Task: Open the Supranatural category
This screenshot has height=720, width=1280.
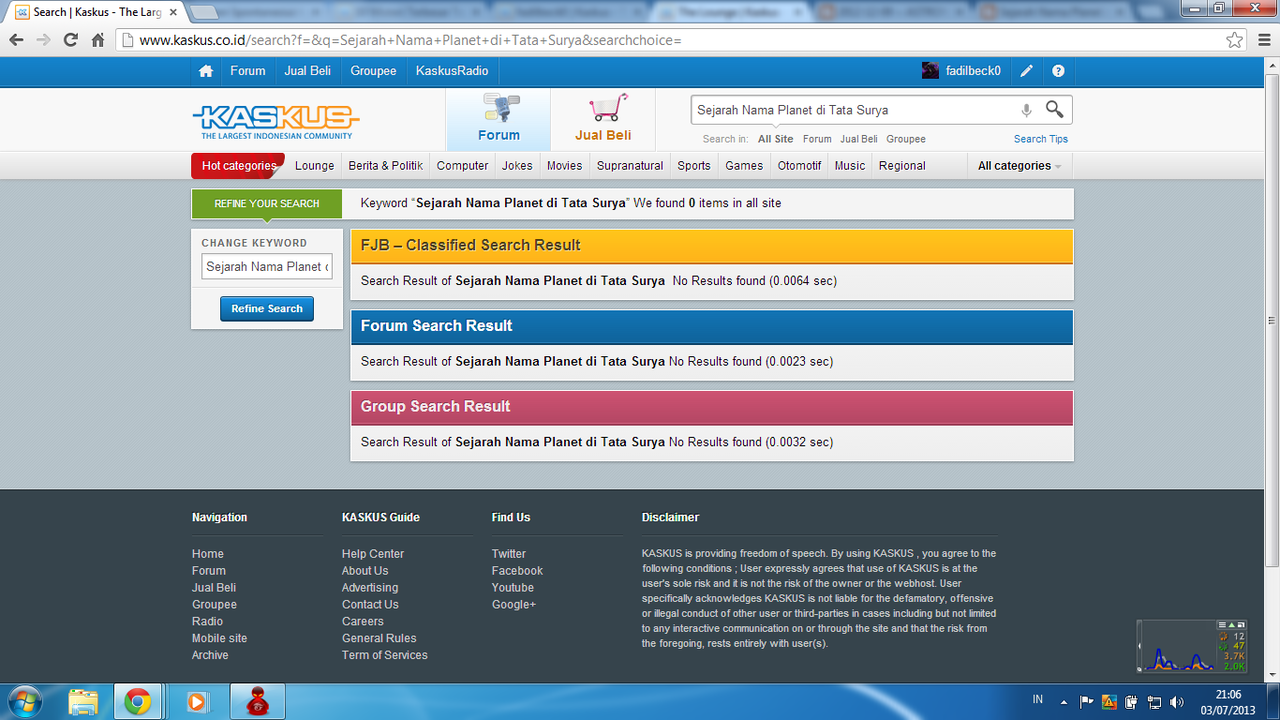Action: 630,166
